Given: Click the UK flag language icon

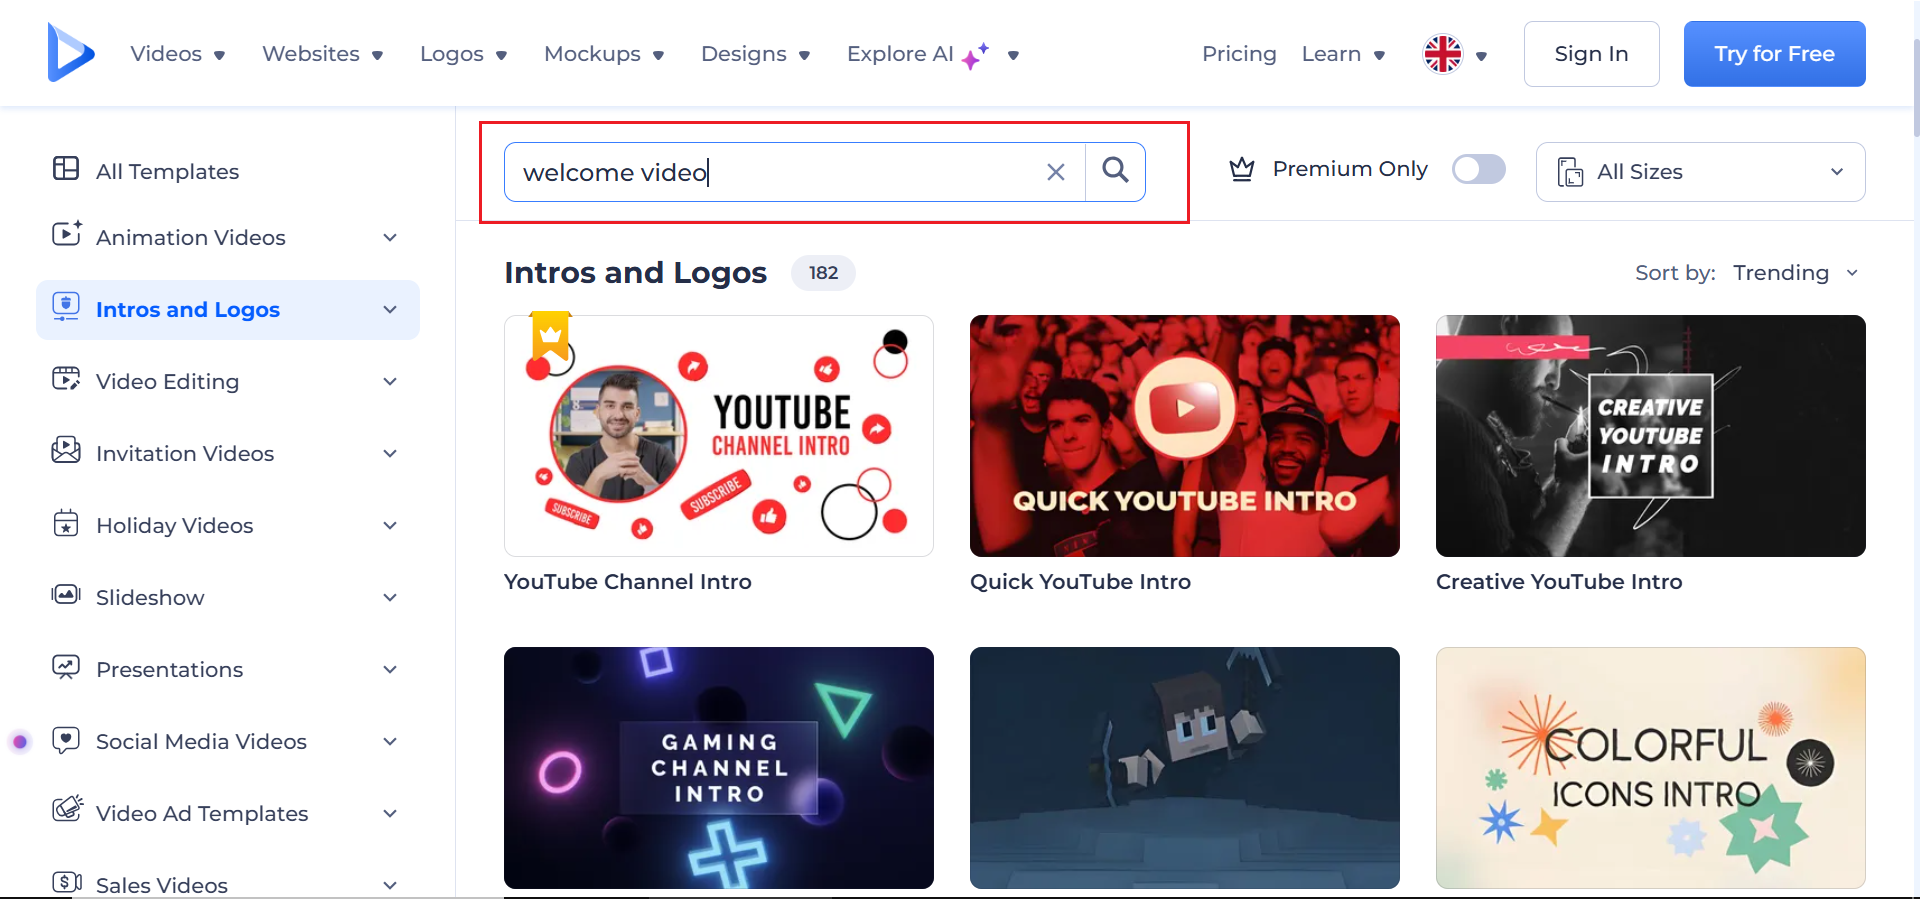Looking at the screenshot, I should click(x=1443, y=54).
